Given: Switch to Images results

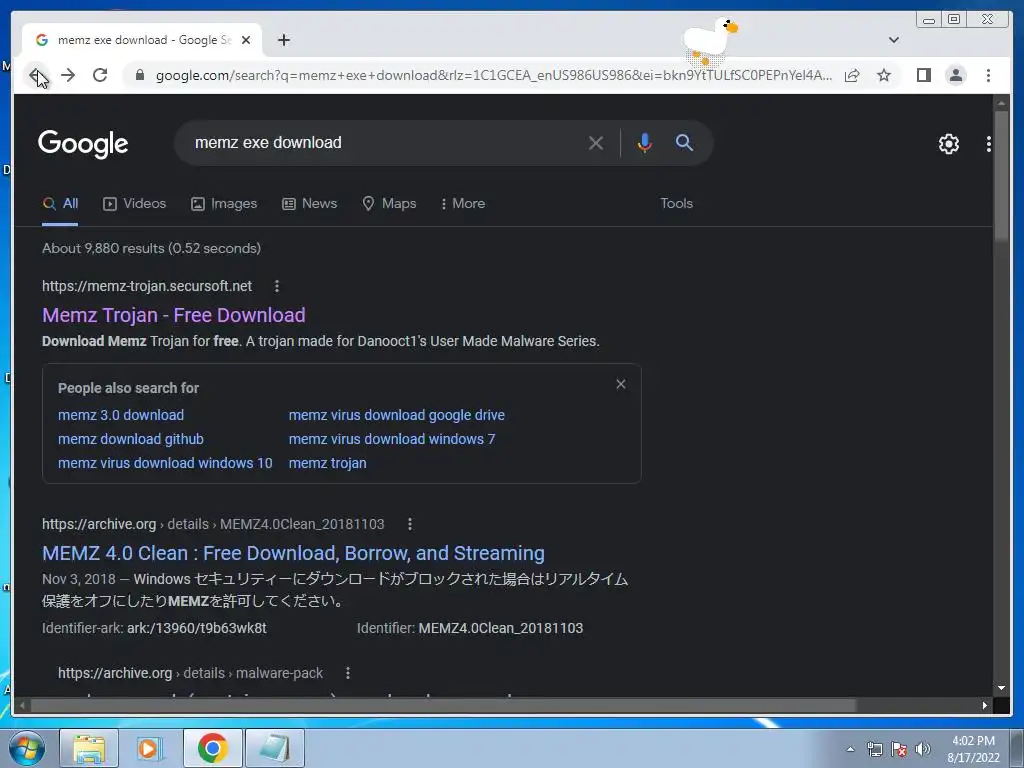Looking at the screenshot, I should pos(224,204).
